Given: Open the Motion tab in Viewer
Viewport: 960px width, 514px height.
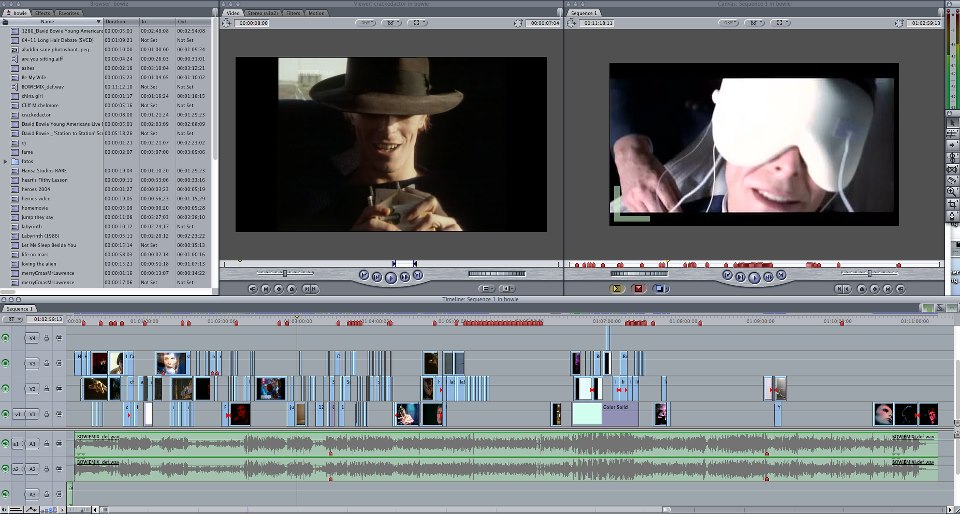Looking at the screenshot, I should click(316, 12).
